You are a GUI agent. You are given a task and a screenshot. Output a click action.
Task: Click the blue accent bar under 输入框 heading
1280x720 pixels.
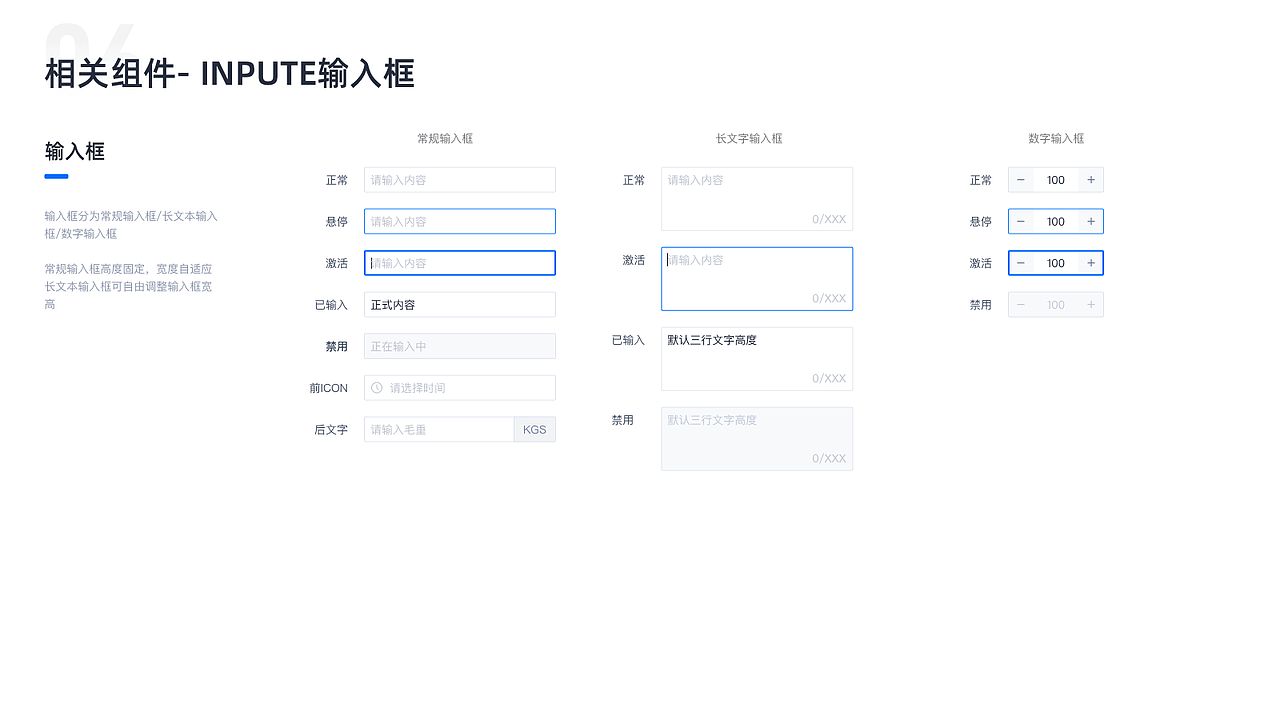[x=56, y=176]
